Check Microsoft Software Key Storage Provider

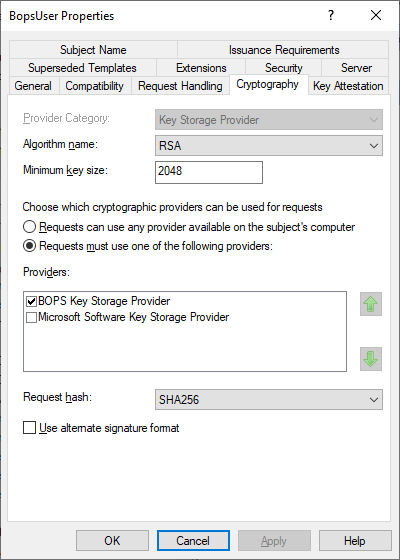(31, 317)
